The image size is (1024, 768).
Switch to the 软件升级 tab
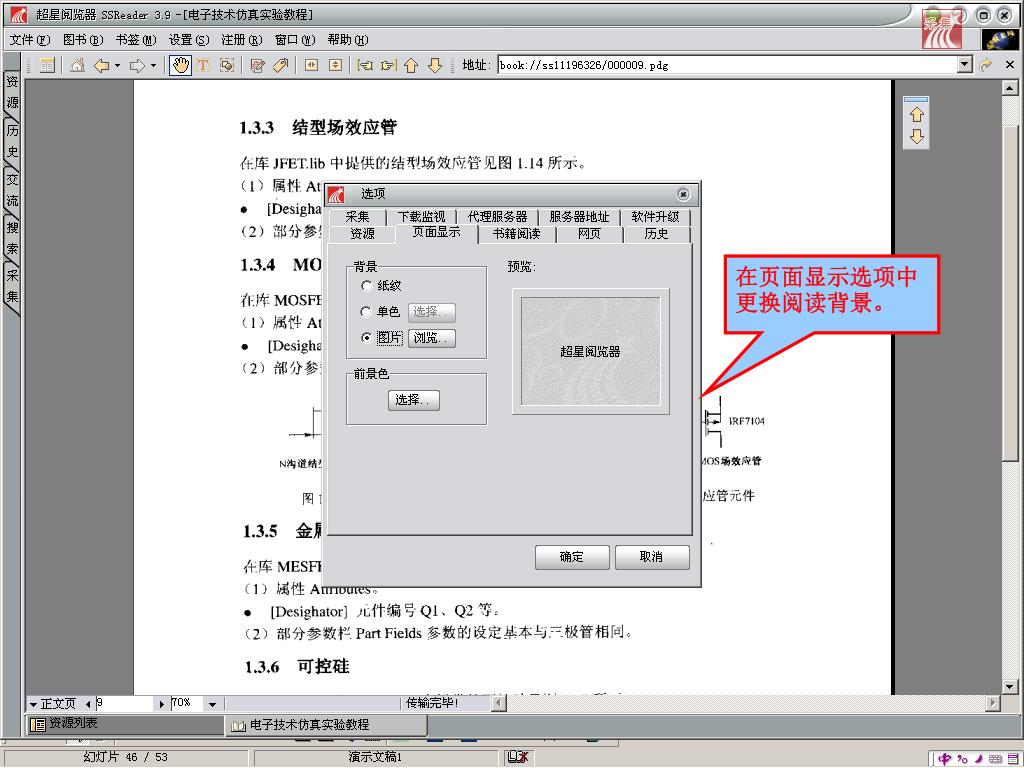click(x=655, y=217)
